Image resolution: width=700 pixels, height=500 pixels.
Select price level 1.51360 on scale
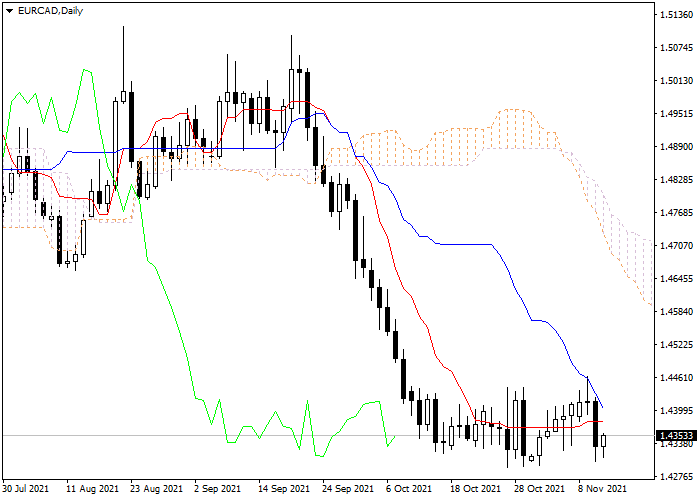point(676,15)
